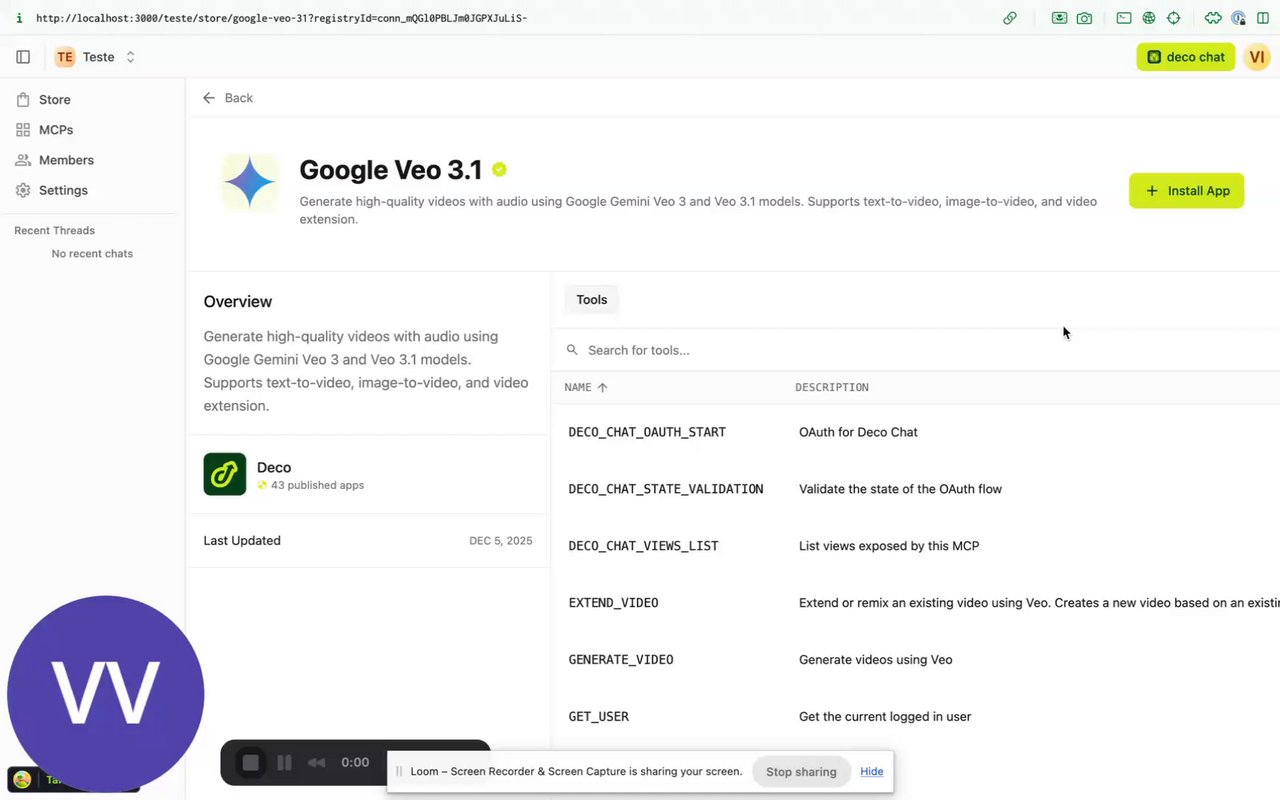The height and width of the screenshot is (800, 1280).
Task: Click 'Generate videos using Veo' description
Action: pyautogui.click(x=876, y=660)
